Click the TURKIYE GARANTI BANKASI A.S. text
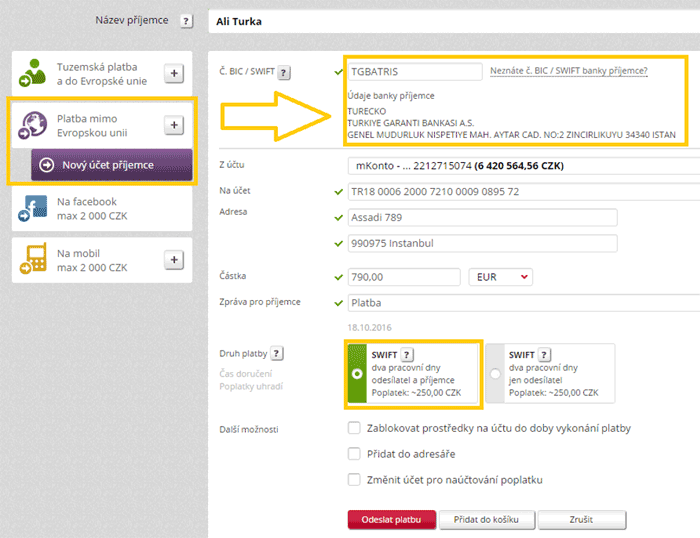 (411, 123)
